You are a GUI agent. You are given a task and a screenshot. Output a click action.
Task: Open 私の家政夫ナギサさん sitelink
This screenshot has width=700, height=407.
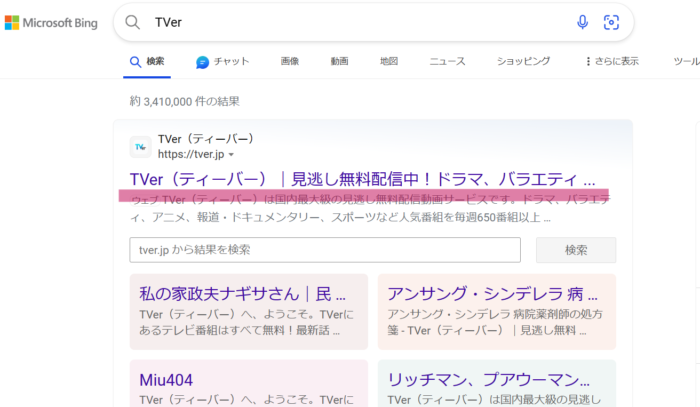coord(242,294)
